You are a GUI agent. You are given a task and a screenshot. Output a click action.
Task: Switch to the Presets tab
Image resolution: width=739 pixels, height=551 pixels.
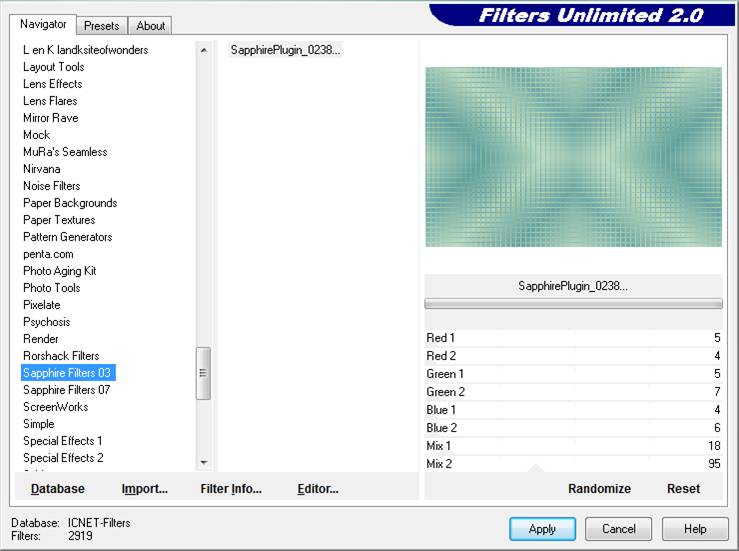point(102,26)
